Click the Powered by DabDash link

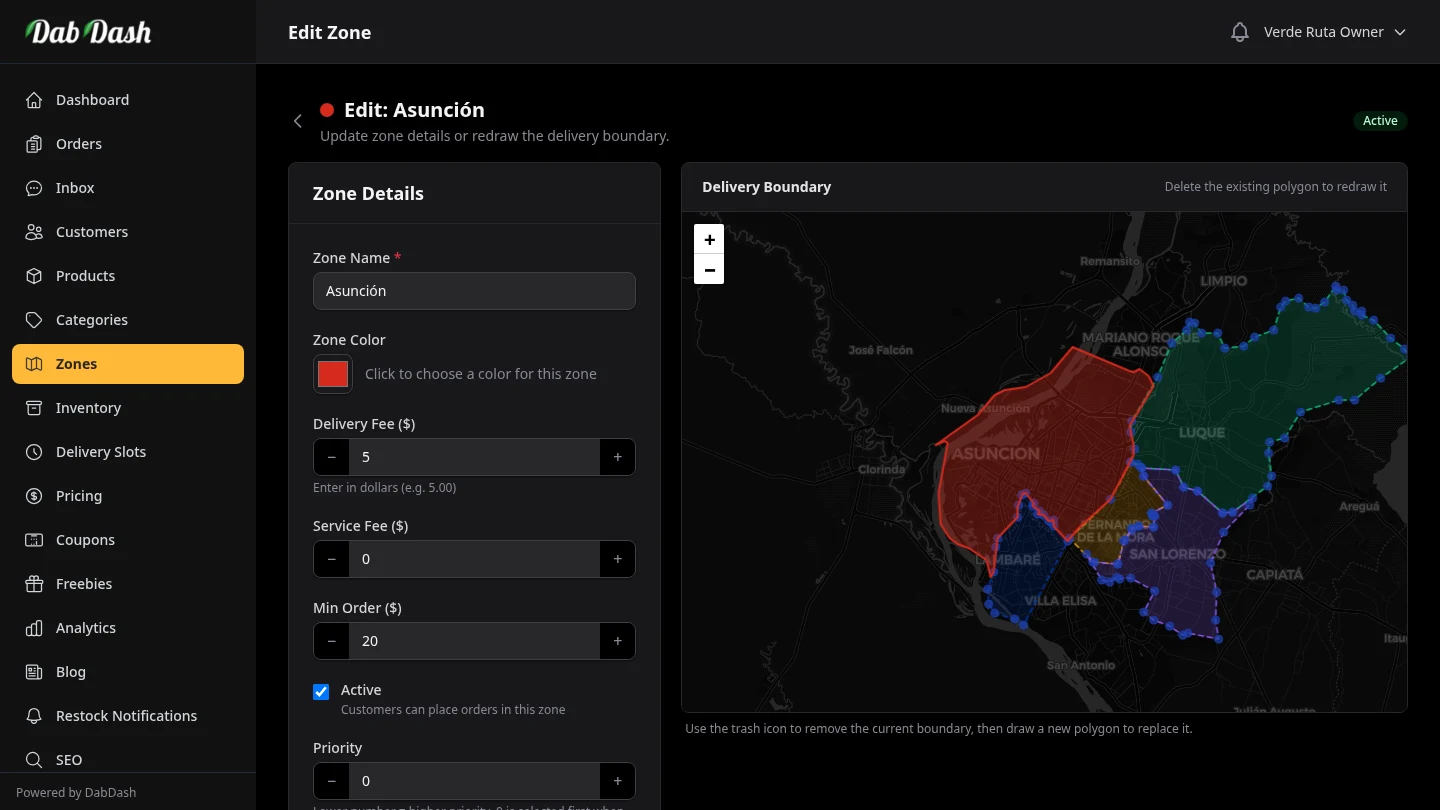(x=76, y=792)
